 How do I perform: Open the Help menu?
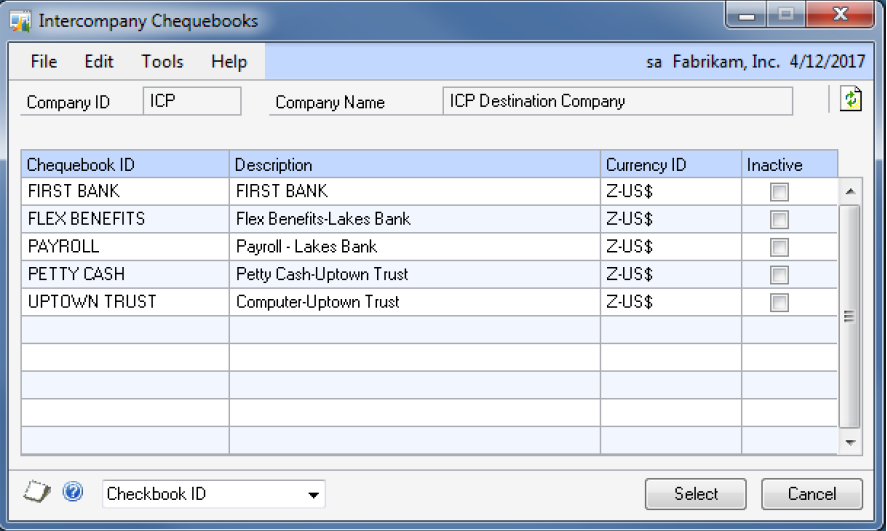point(228,62)
